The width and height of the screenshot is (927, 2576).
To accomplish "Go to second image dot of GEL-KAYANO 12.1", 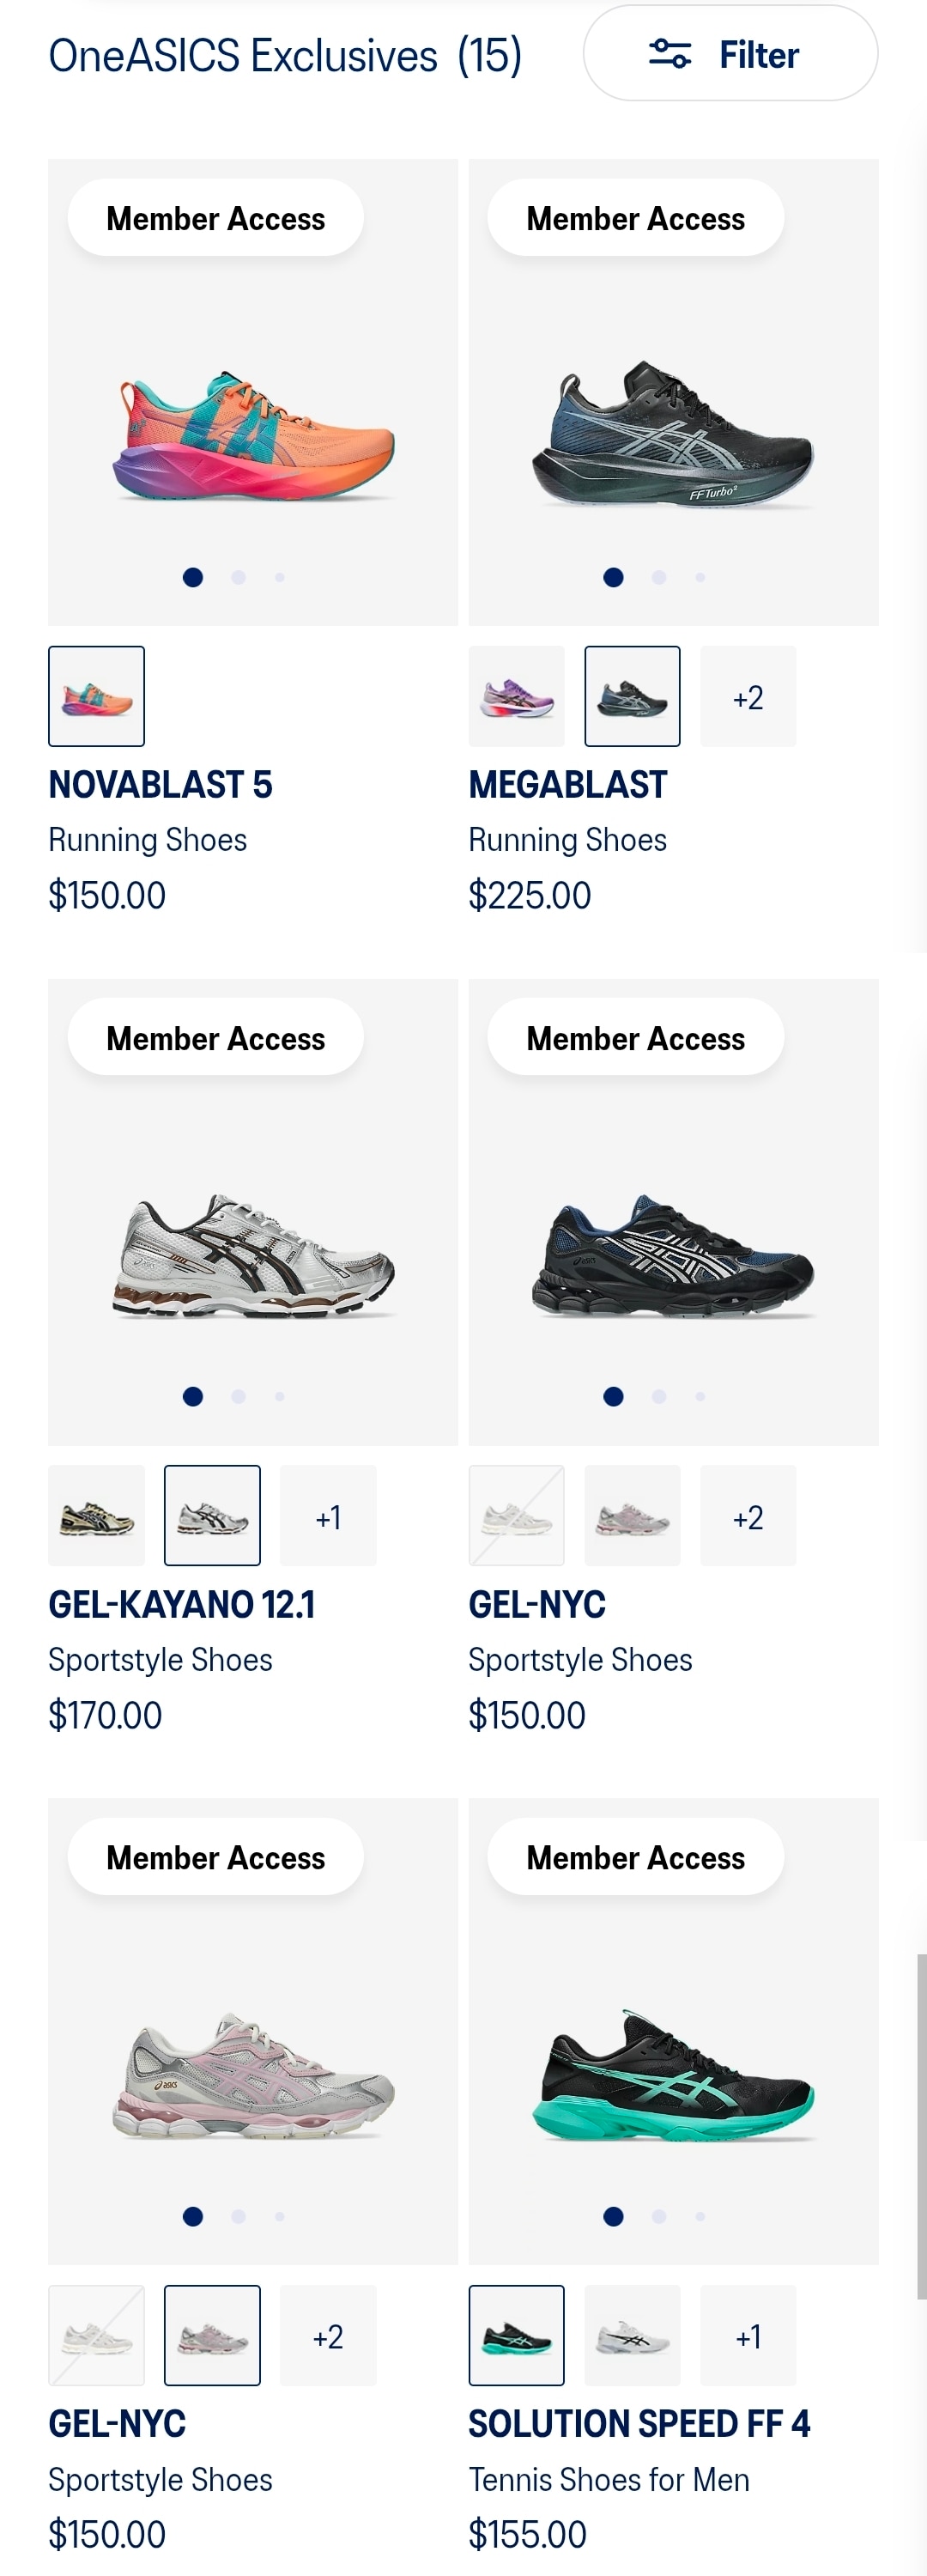I will [x=238, y=1397].
